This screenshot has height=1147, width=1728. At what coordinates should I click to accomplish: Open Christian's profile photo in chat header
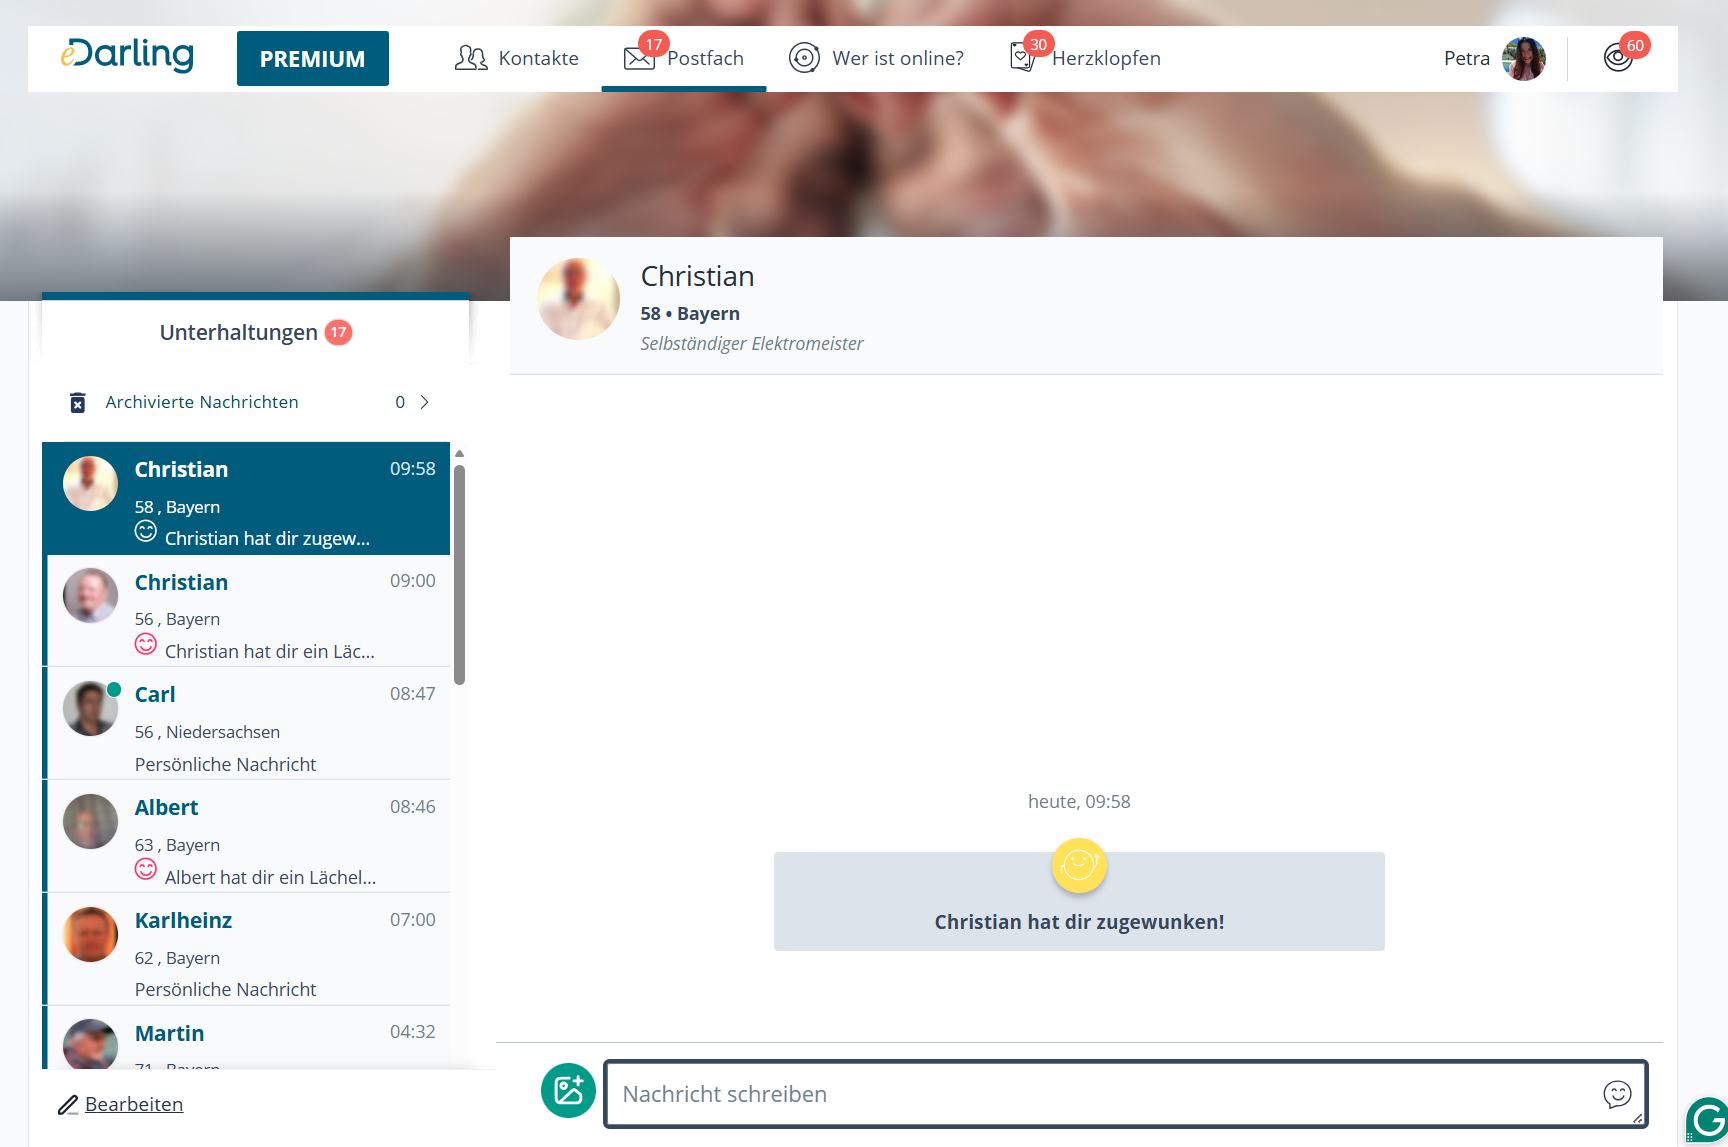click(x=578, y=299)
